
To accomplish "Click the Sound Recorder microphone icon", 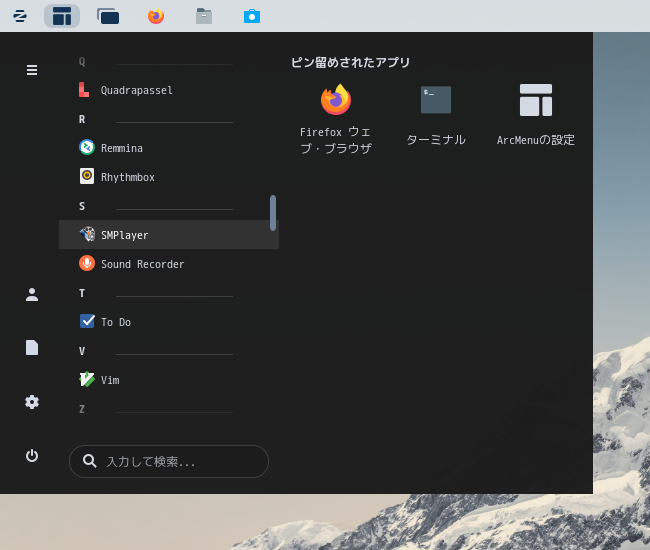I will coord(87,263).
